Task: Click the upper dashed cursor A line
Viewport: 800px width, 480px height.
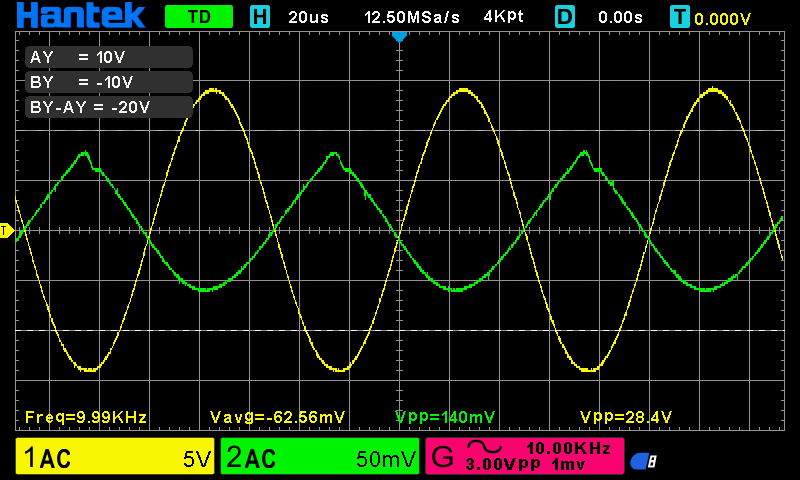Action: click(399, 131)
